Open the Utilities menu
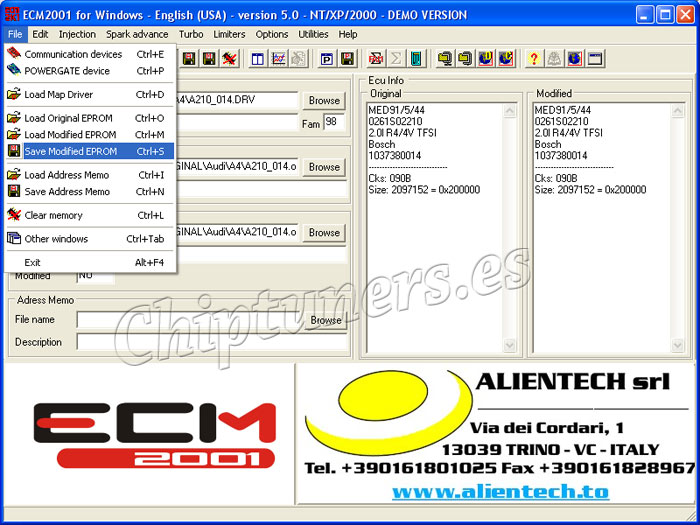 313,34
